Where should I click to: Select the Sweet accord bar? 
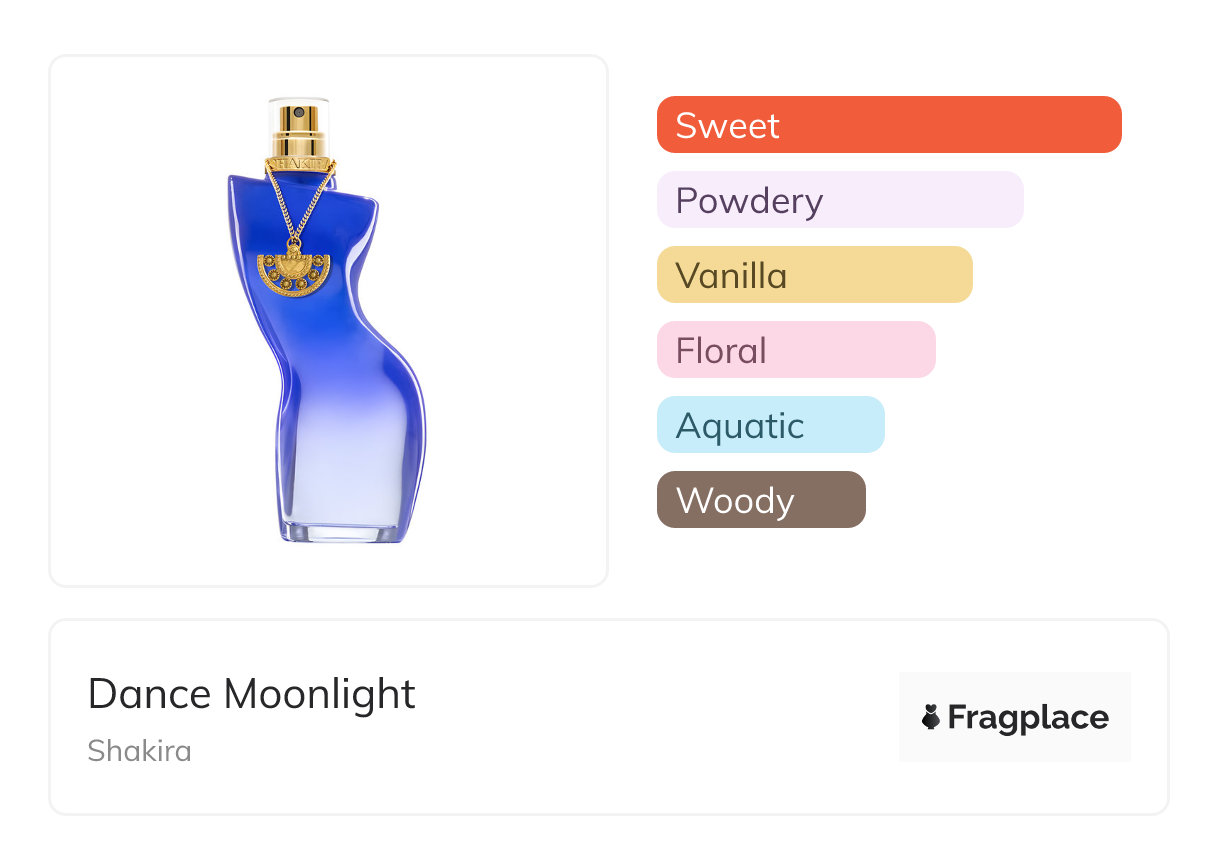pos(889,125)
